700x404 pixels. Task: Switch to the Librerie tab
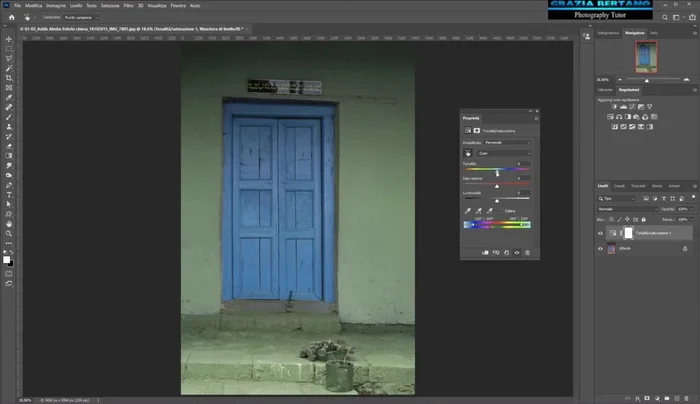(605, 90)
